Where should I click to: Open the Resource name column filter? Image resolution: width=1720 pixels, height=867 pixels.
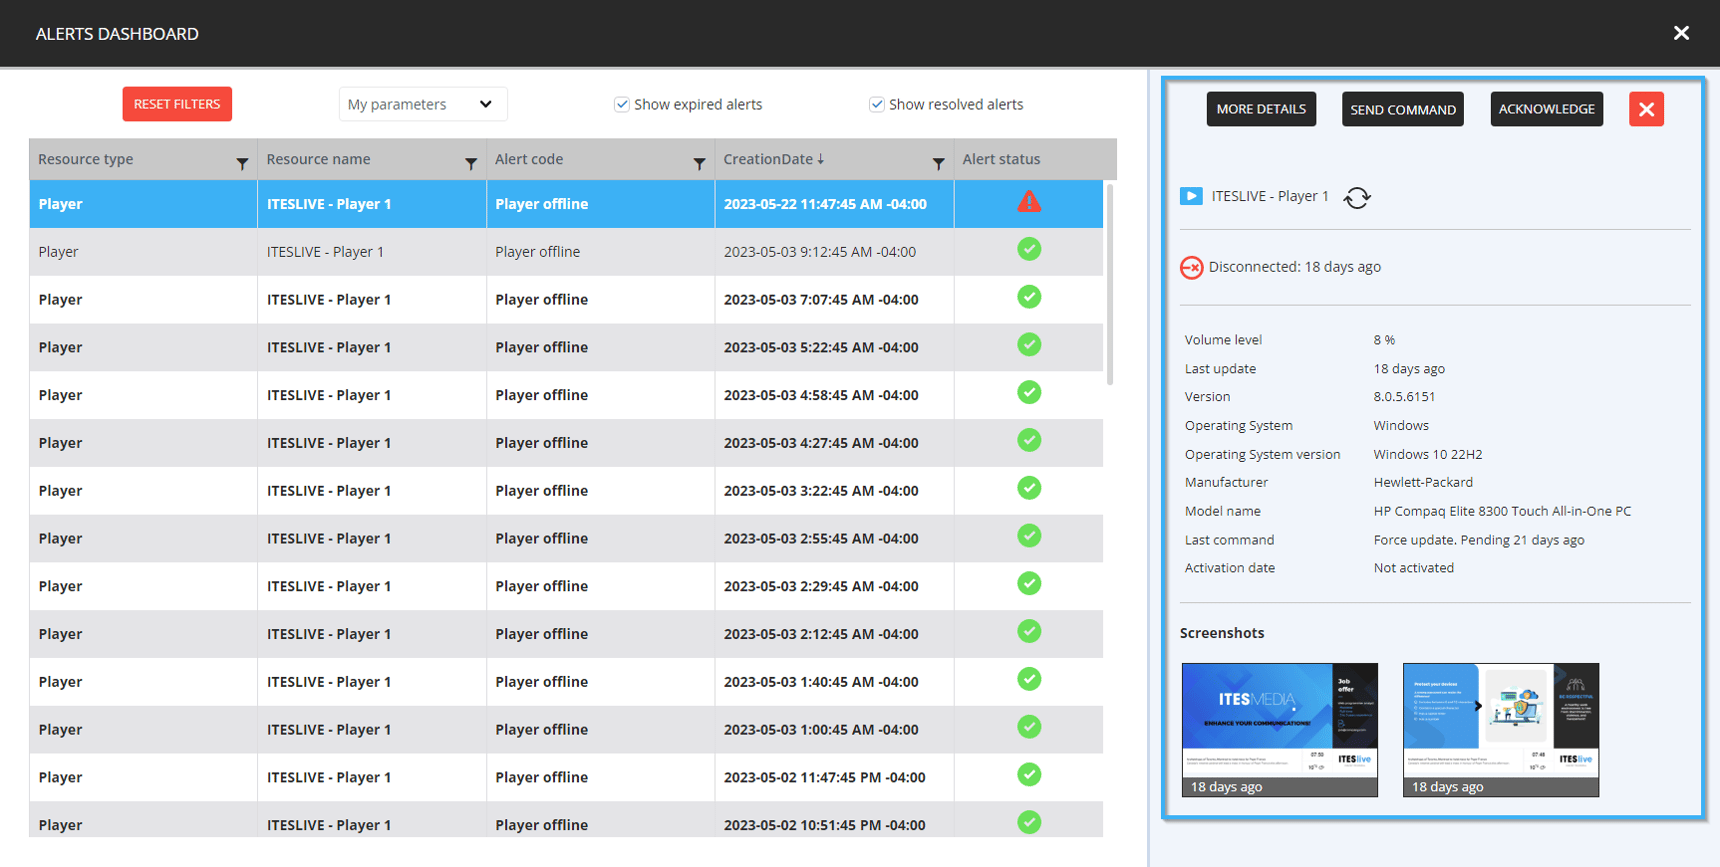471,164
